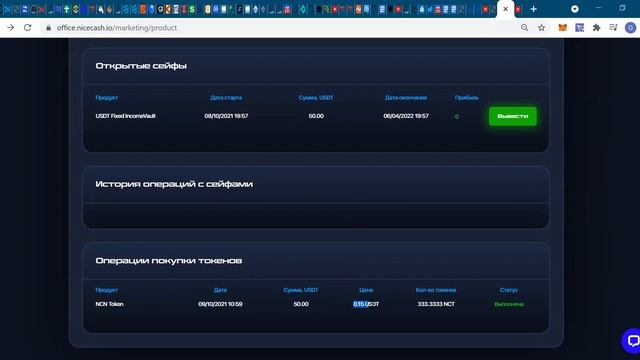Open a new tab with plus button
This screenshot has width=640, height=360.
click(x=533, y=9)
